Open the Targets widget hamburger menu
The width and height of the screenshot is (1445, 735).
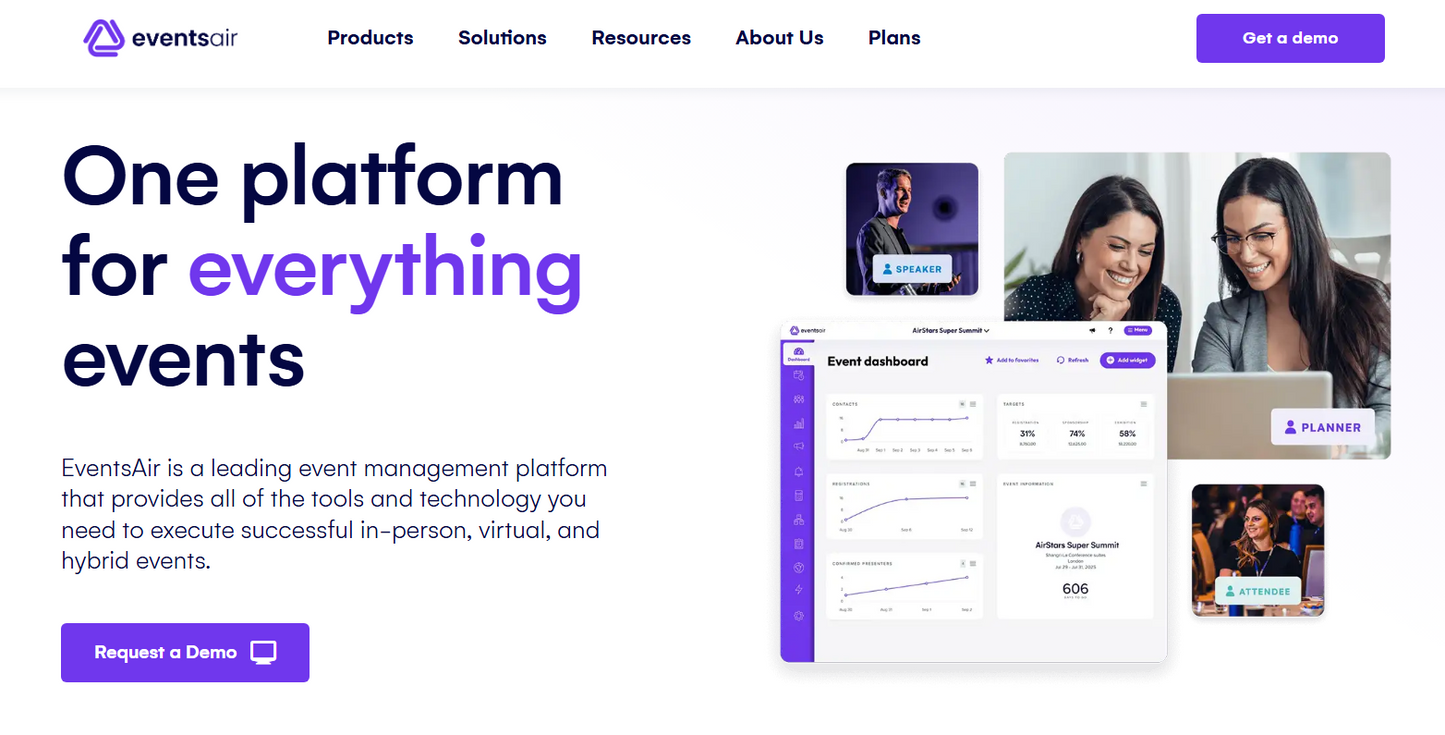(1143, 404)
